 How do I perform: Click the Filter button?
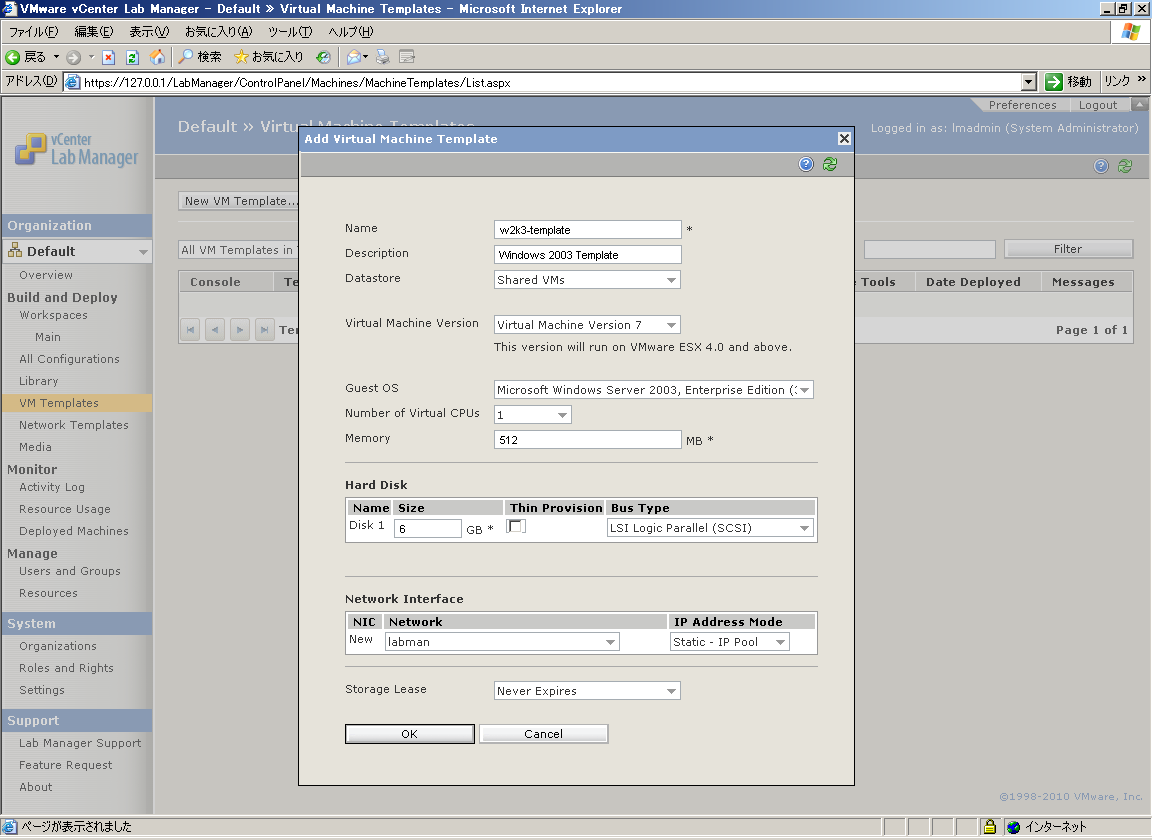(1068, 249)
